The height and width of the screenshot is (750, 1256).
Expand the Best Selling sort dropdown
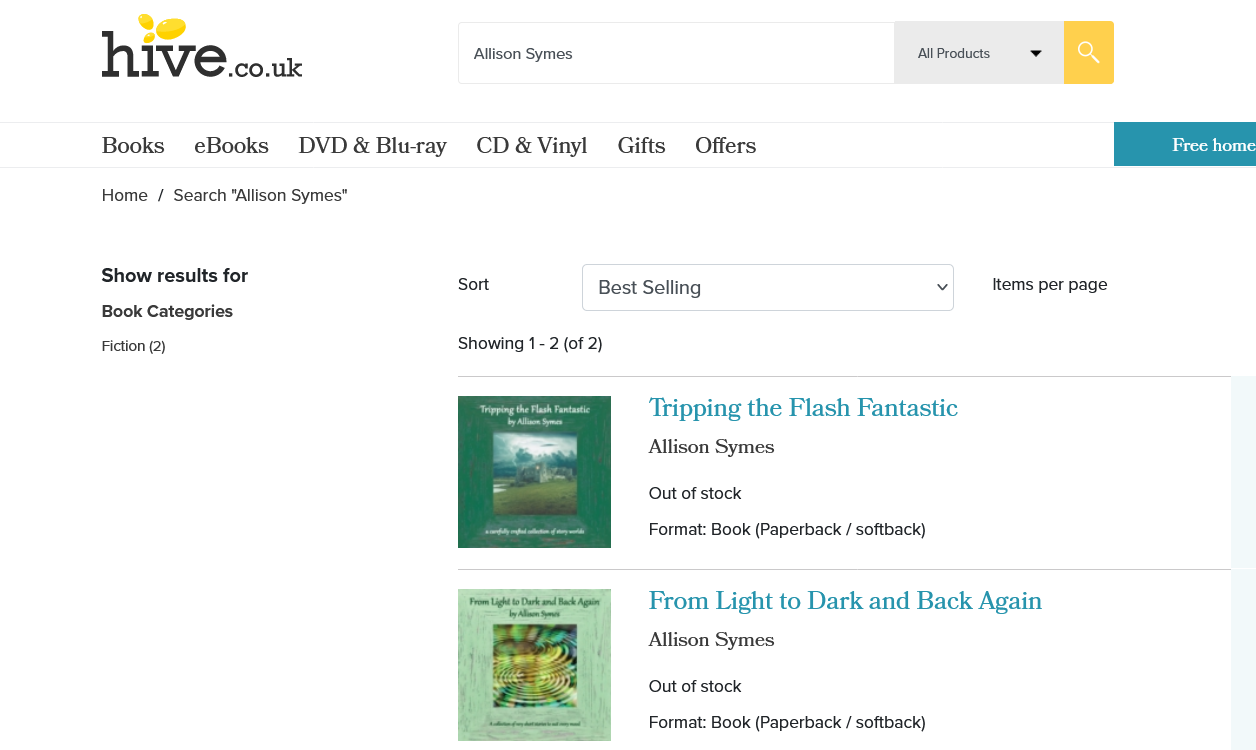pos(767,288)
